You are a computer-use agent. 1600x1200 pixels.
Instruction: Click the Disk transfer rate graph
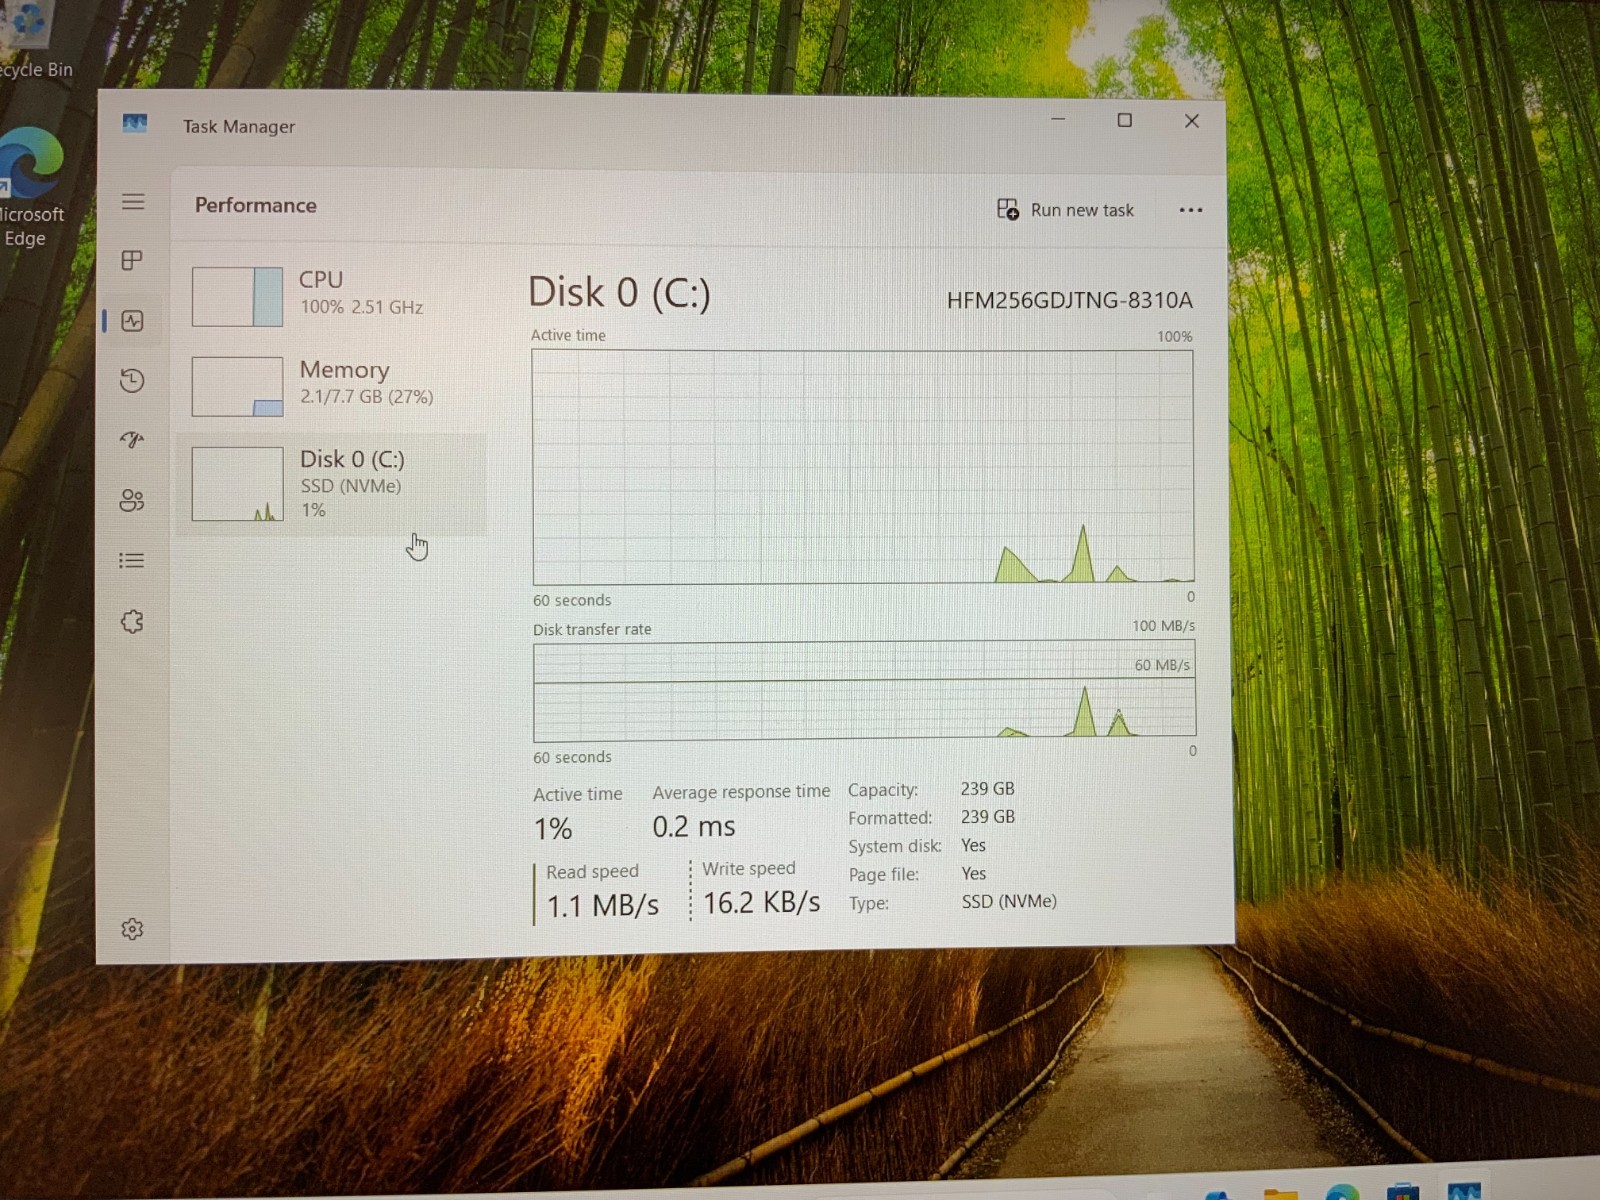point(864,690)
